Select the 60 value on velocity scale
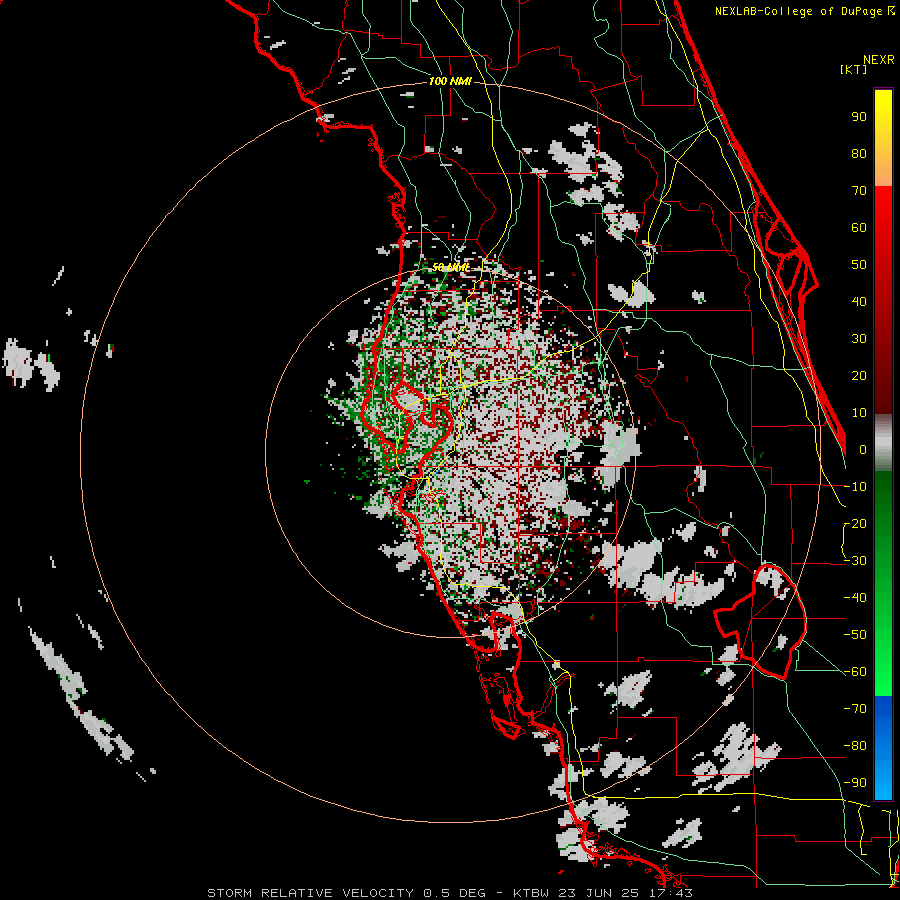 coord(859,228)
